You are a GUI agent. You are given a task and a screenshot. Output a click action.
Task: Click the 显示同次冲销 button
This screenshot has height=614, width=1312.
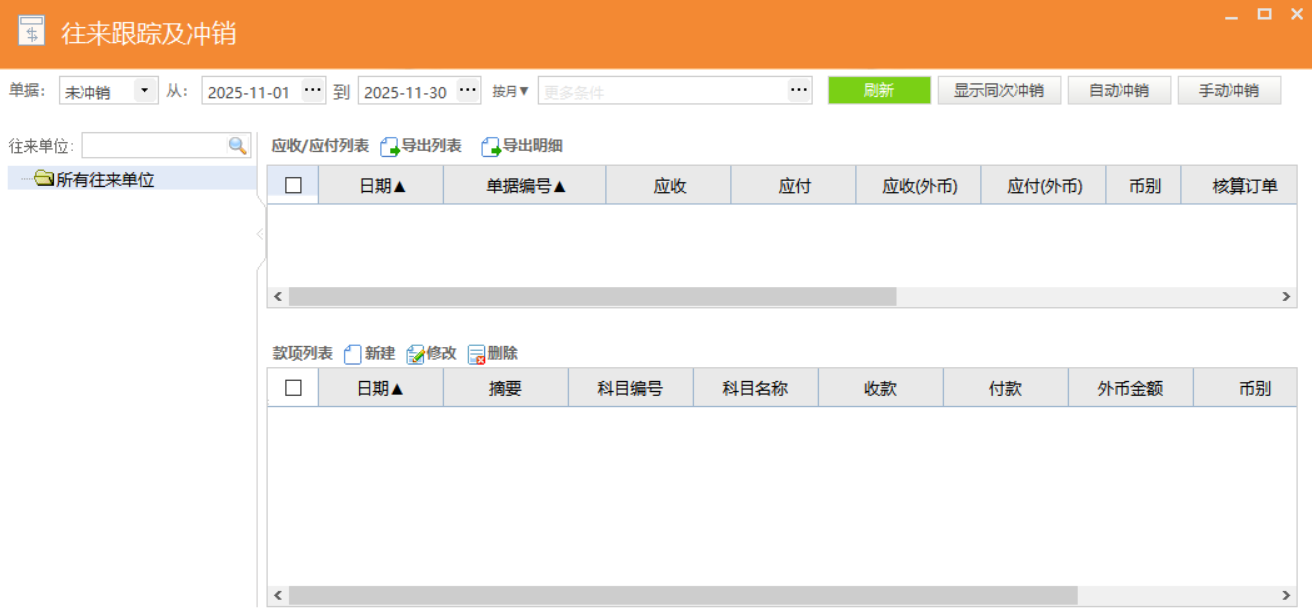point(999,90)
